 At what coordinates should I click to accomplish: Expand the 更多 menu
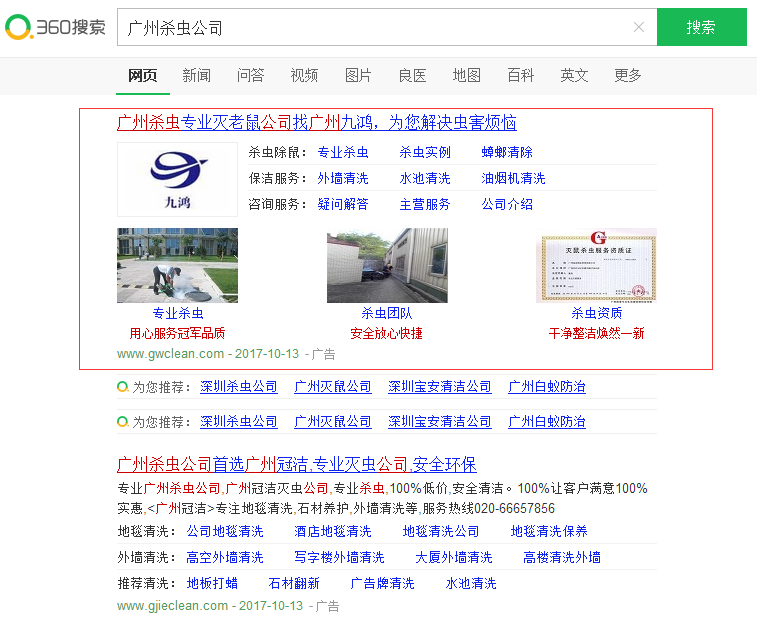(x=628, y=76)
